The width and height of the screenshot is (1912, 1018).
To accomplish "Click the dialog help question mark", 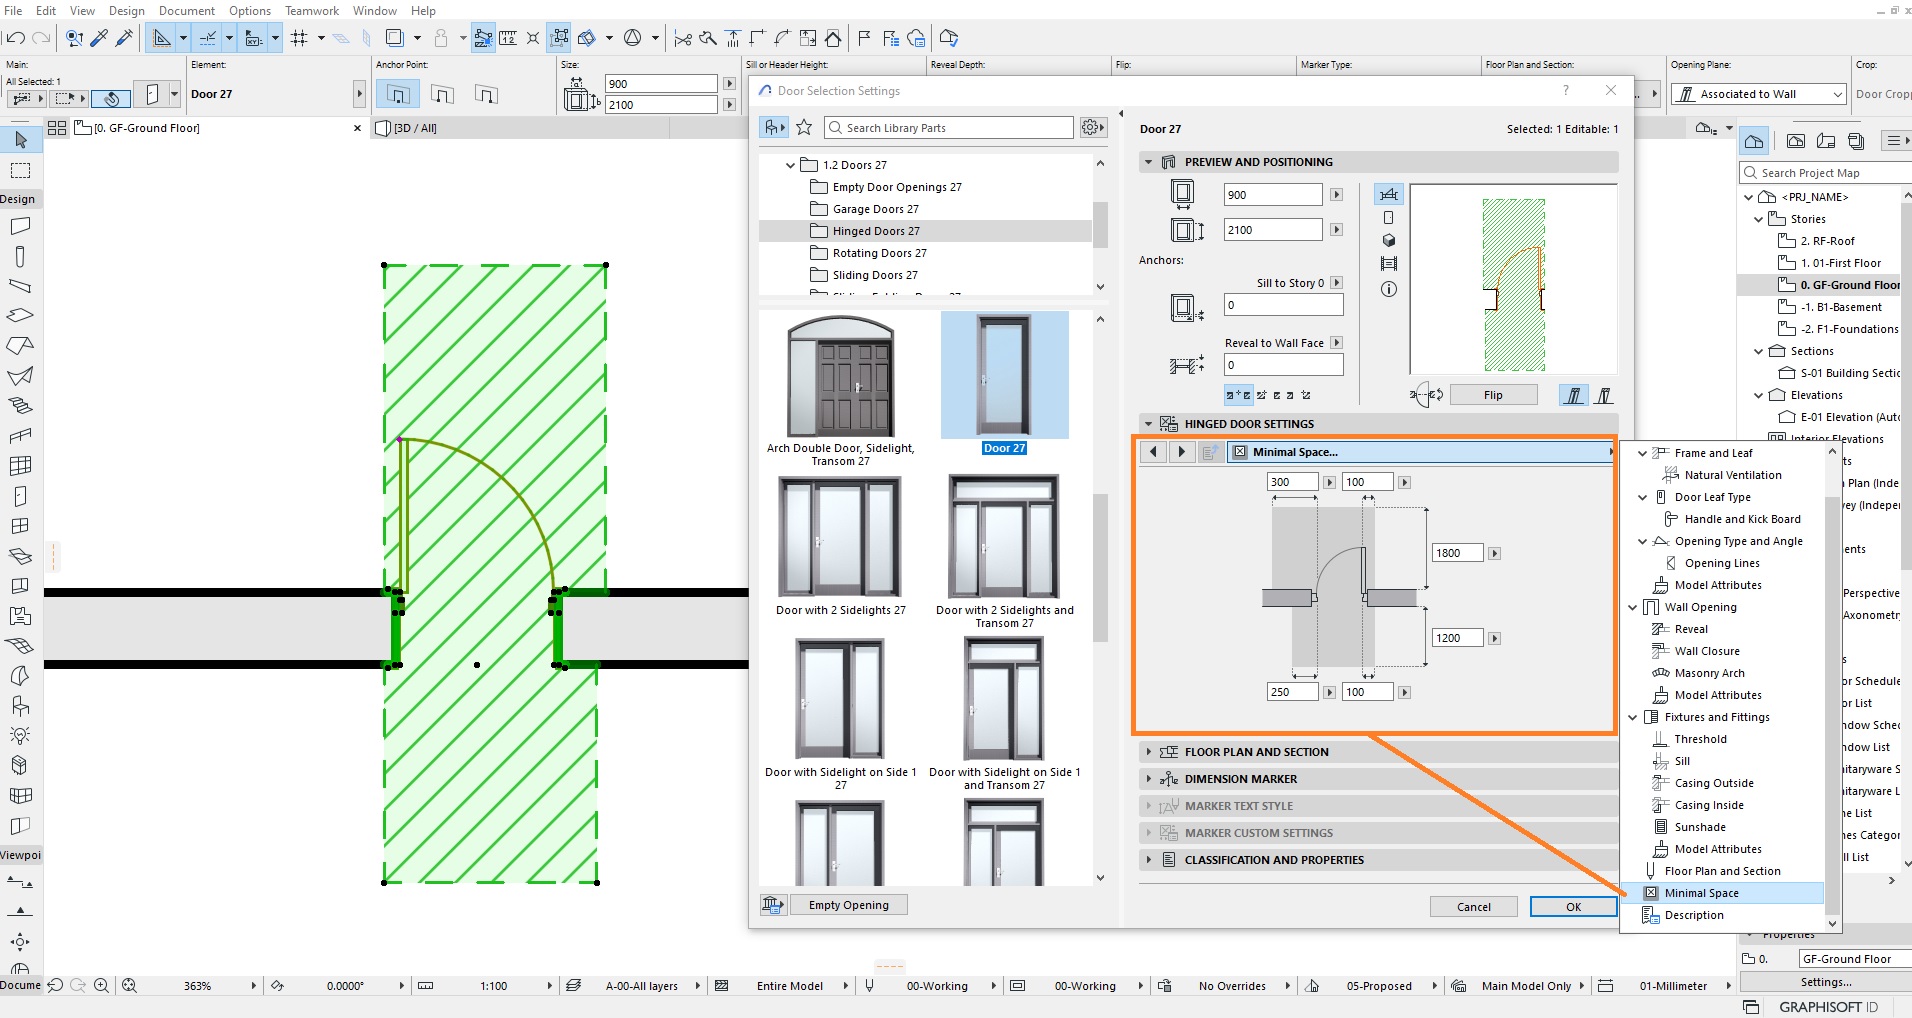I will click(x=1565, y=90).
